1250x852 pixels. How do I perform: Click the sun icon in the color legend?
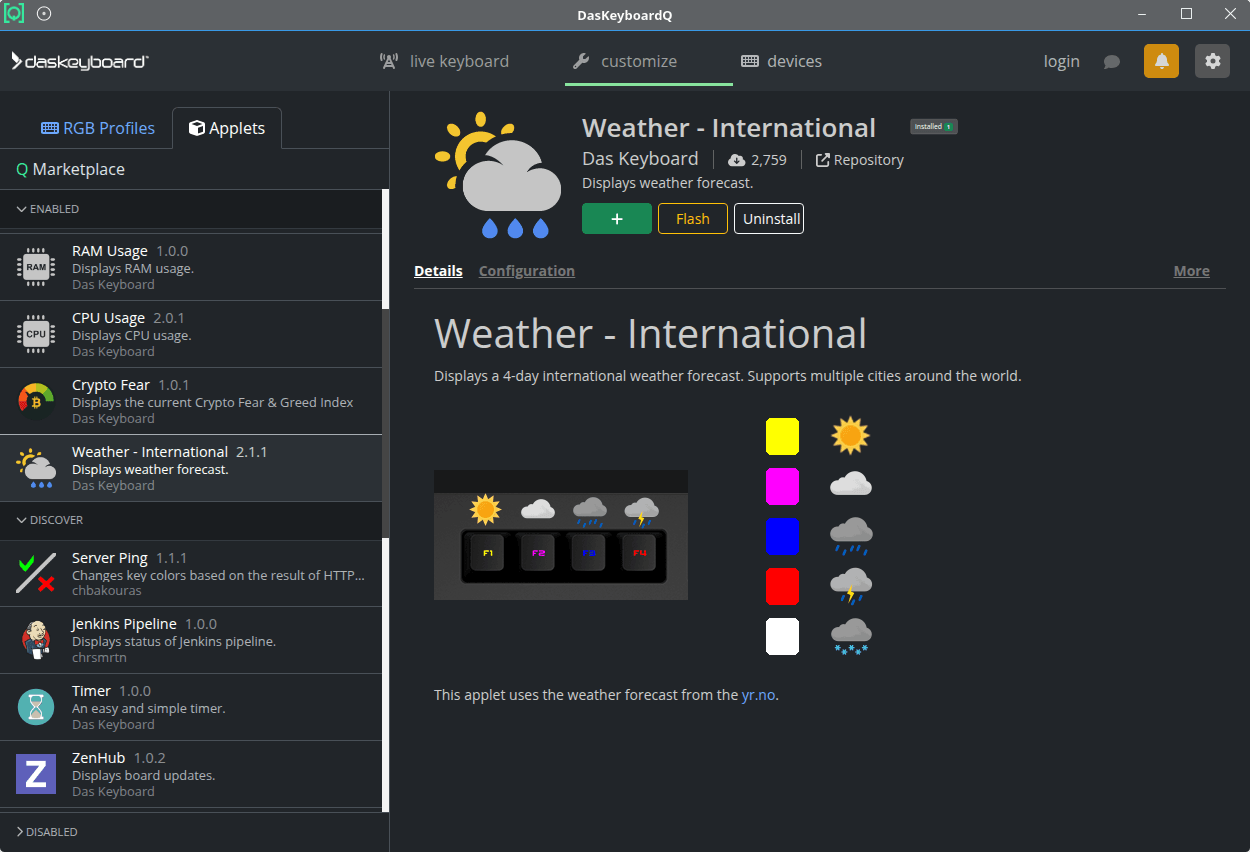[850, 436]
